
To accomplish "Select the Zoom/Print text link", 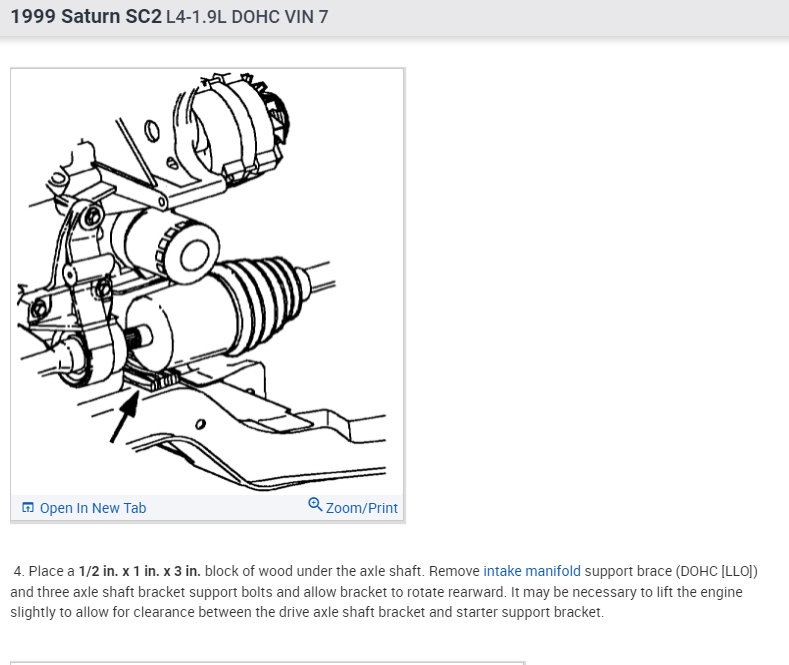I will click(362, 508).
